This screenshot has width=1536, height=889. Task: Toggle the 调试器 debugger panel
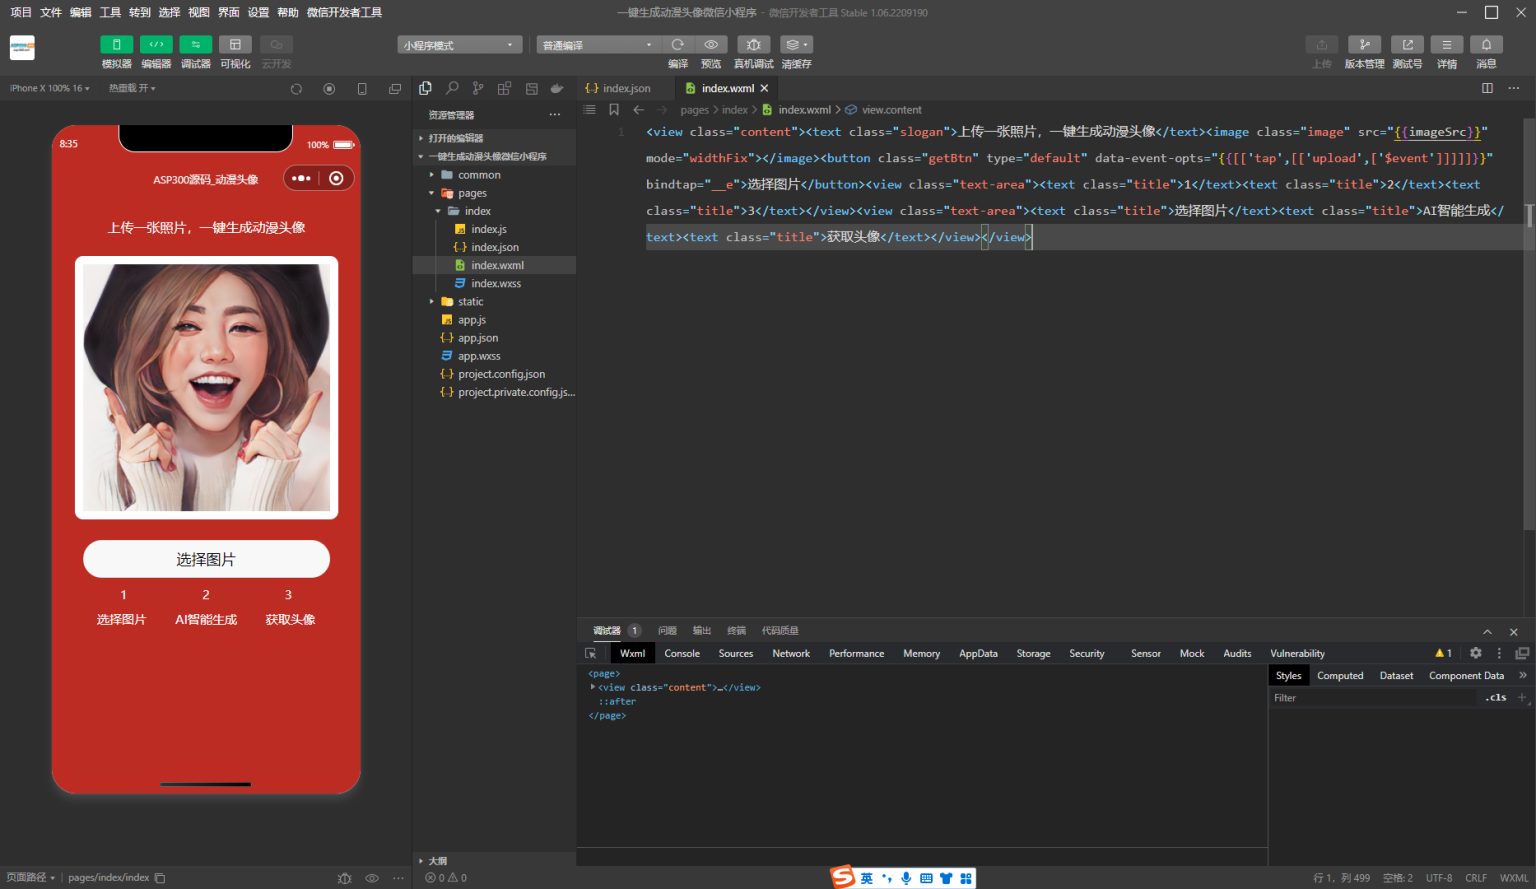[195, 45]
